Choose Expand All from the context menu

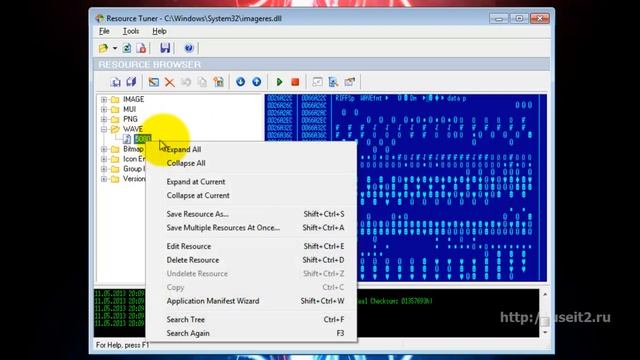[x=251, y=149]
